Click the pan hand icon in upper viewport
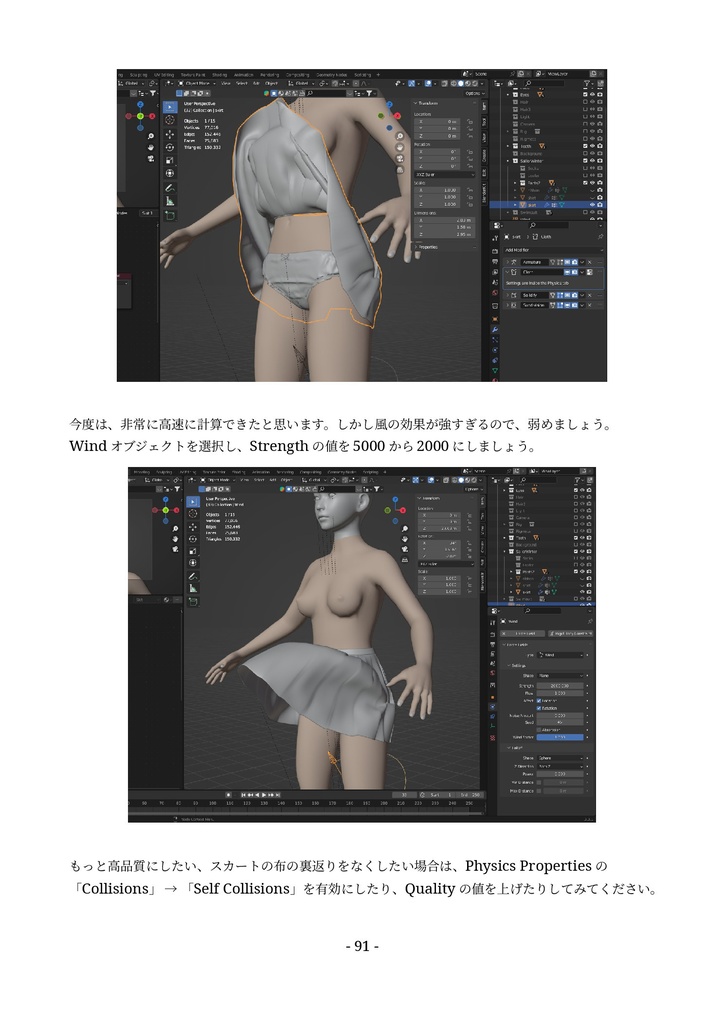 click(400, 148)
